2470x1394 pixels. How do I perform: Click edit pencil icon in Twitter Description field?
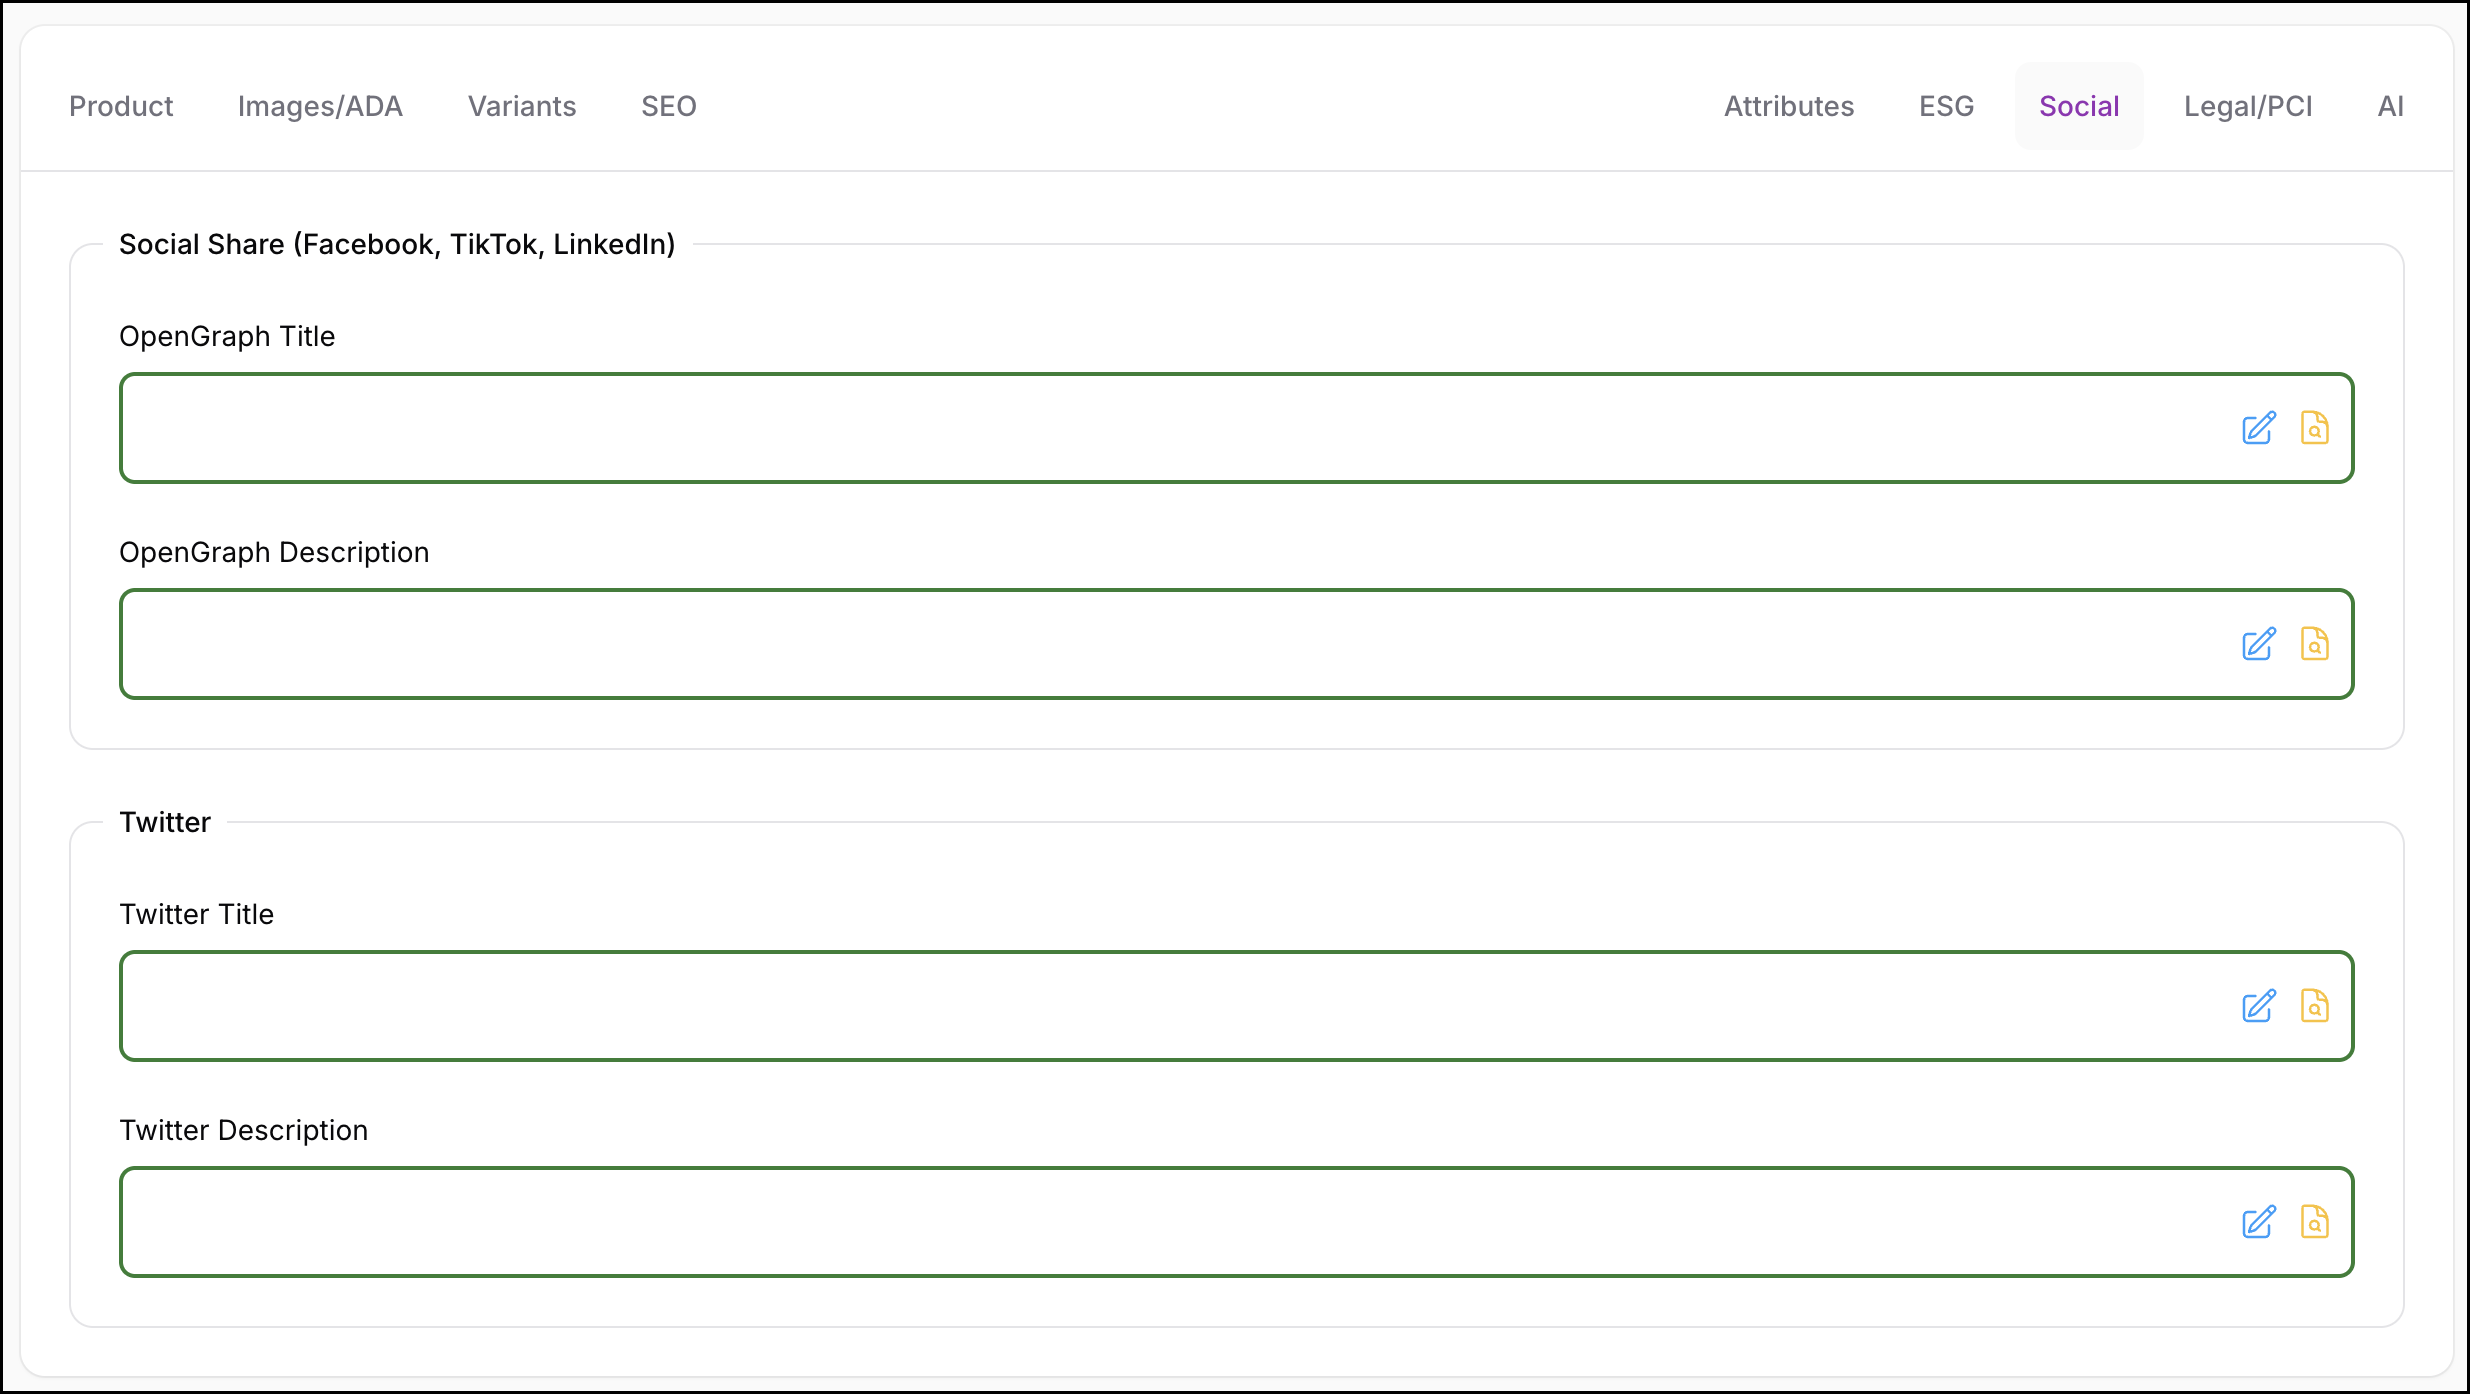tap(2258, 1222)
